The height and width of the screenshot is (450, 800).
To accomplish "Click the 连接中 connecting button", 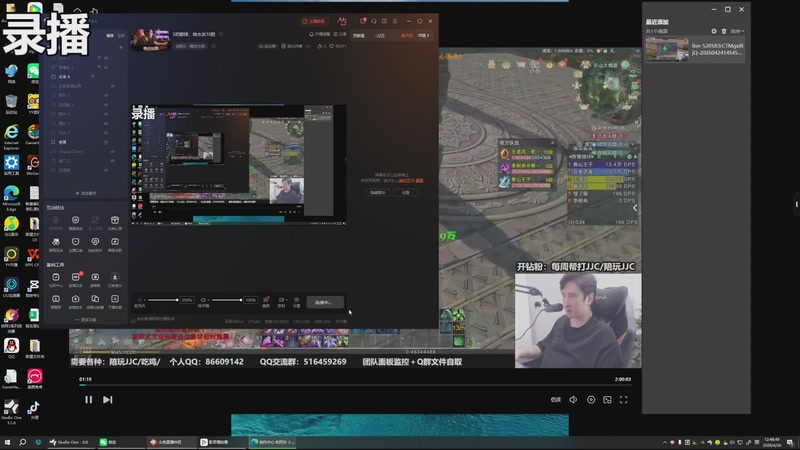I will (325, 302).
